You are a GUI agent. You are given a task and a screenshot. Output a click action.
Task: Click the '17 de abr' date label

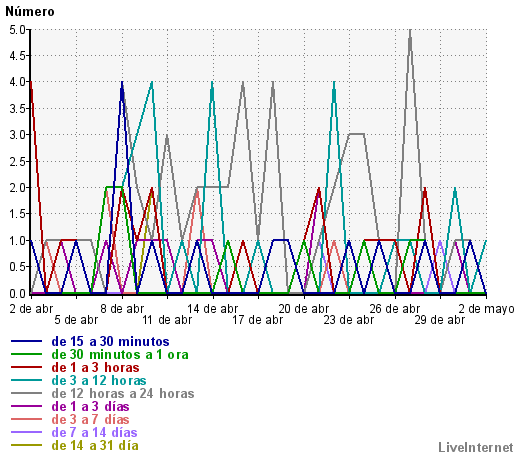coord(258,320)
